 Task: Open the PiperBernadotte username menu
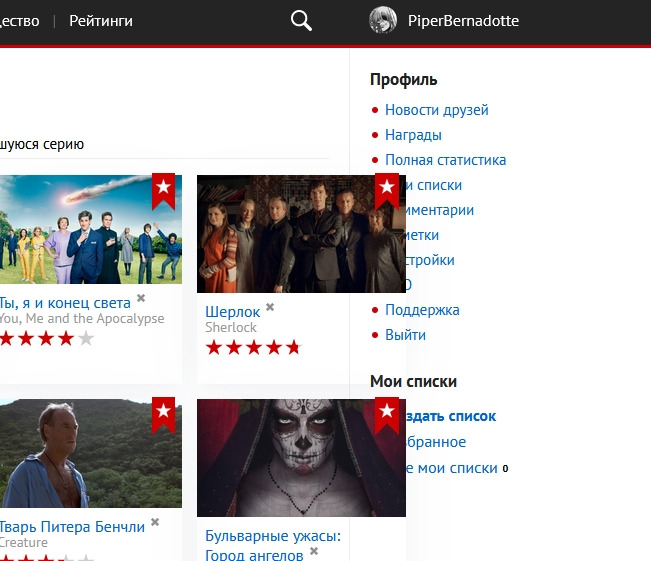(x=463, y=21)
